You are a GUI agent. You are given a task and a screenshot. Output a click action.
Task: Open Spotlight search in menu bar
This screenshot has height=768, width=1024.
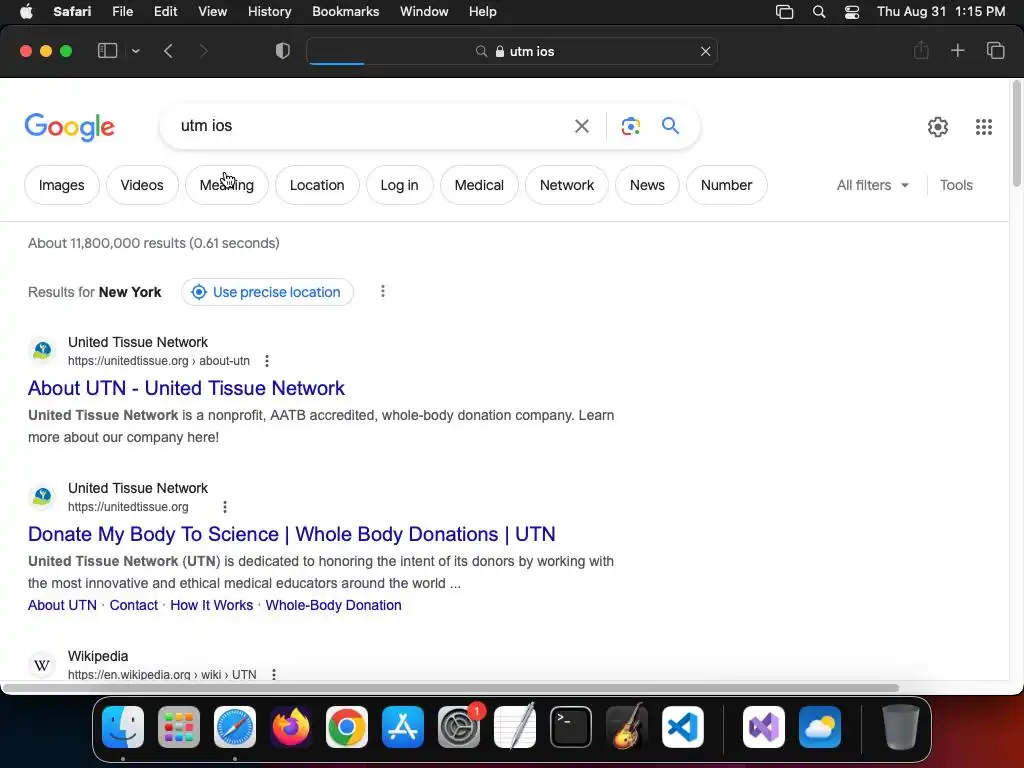(819, 12)
